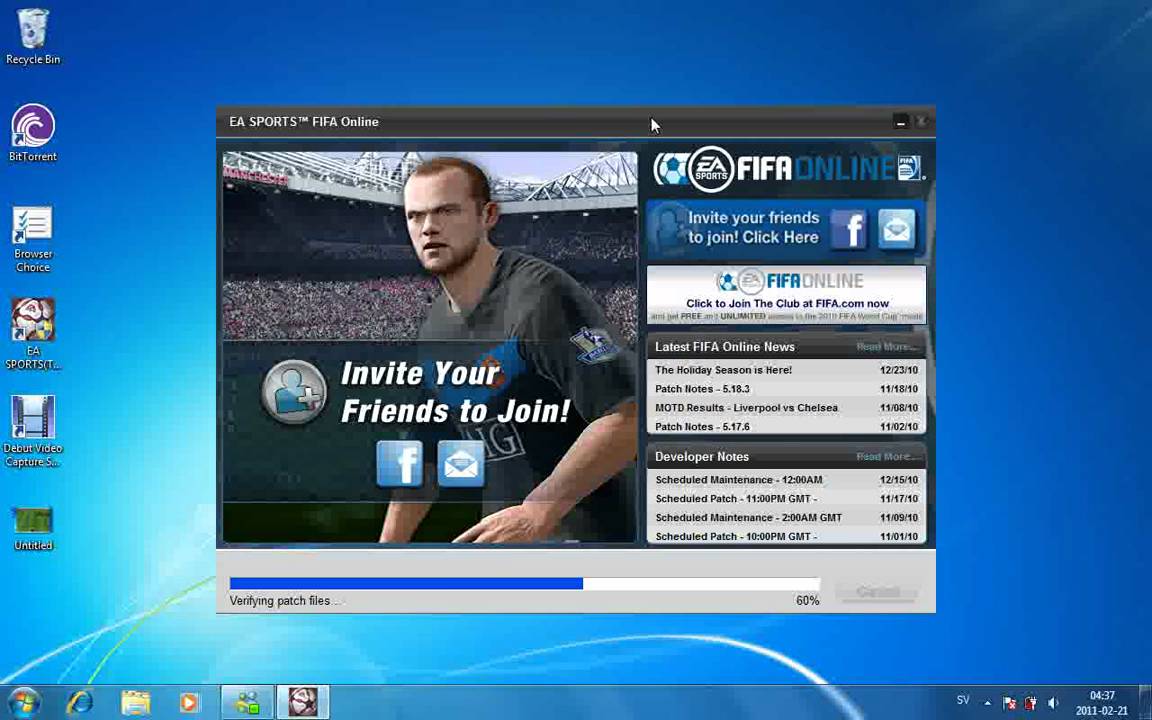1152x720 pixels.
Task: Open Debut Video Capture shortcut
Action: [x=32, y=431]
